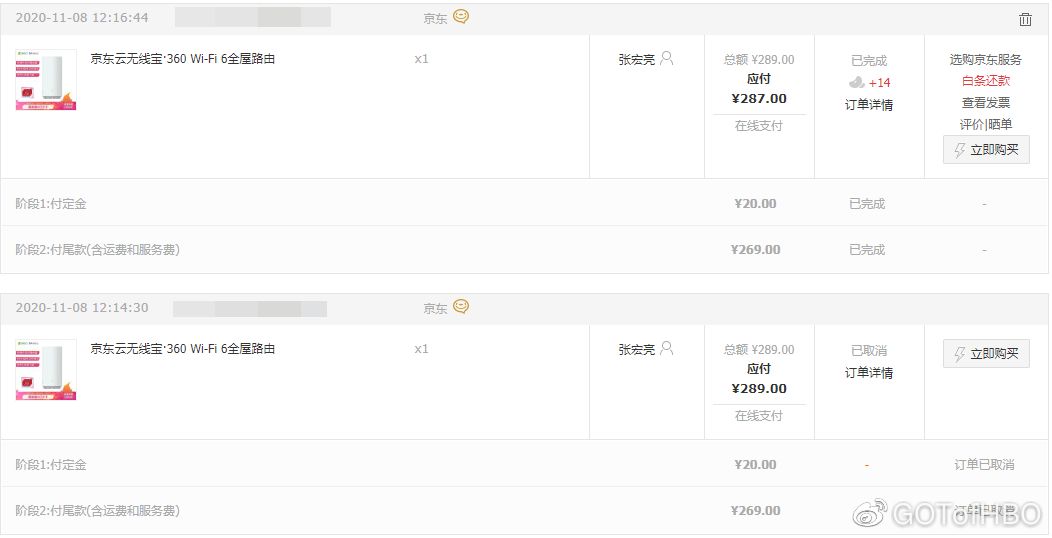Click the chat icon beside 京东 in the cancelled order

[x=461, y=307]
